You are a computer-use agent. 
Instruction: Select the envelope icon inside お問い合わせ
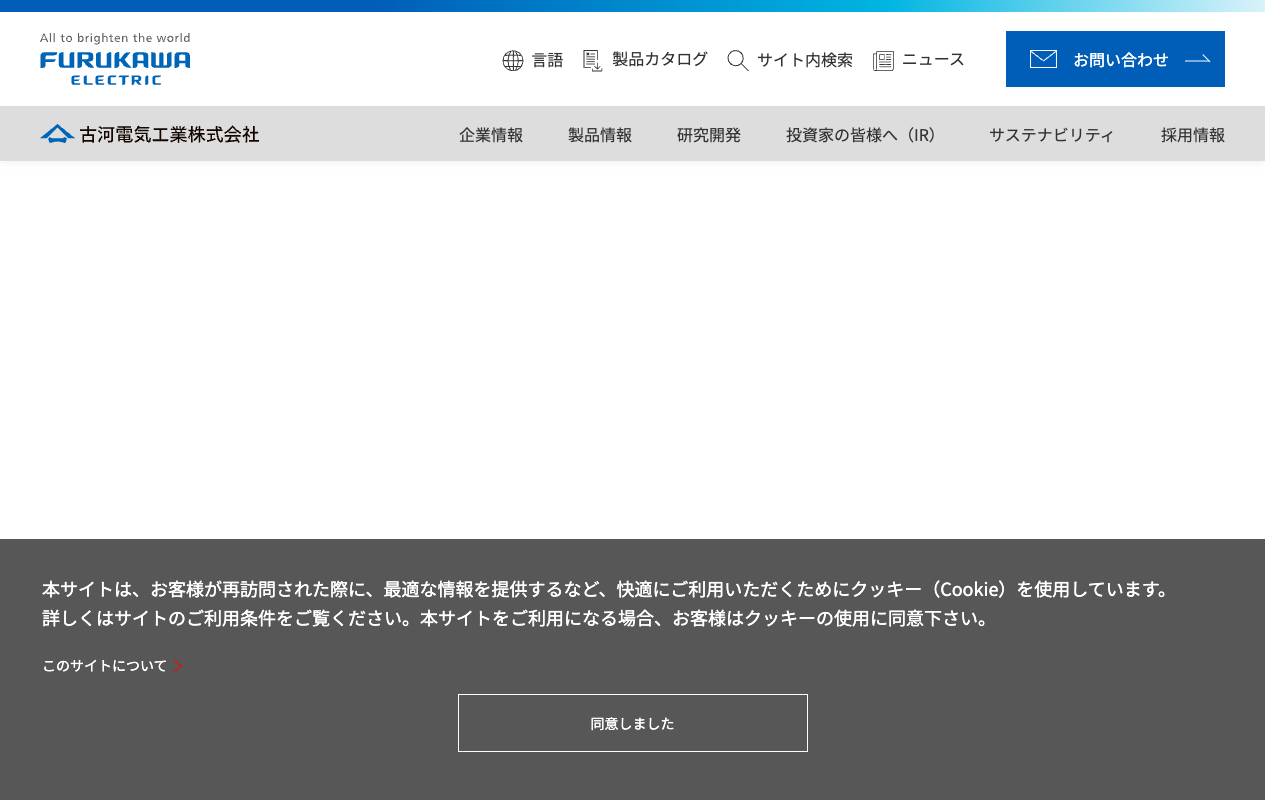(x=1043, y=59)
